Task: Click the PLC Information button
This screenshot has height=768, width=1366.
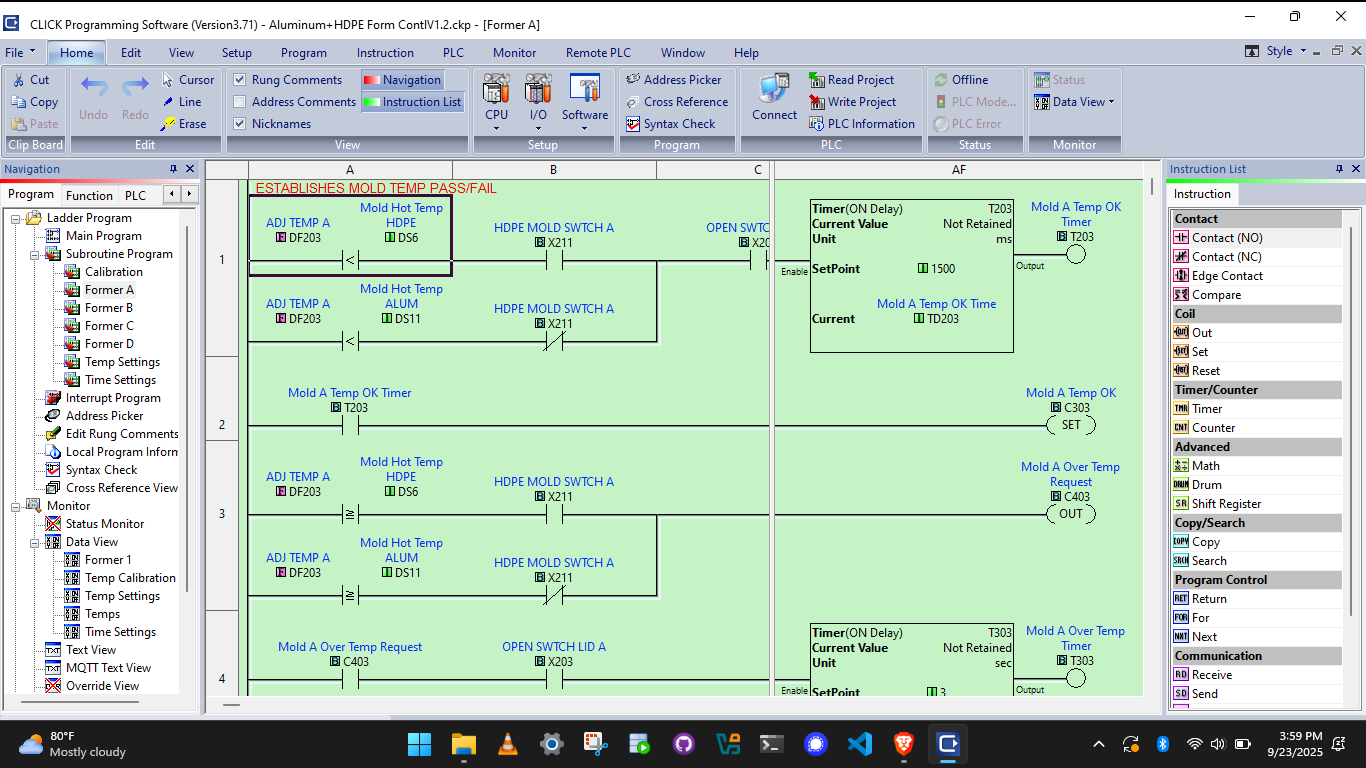Action: (862, 123)
